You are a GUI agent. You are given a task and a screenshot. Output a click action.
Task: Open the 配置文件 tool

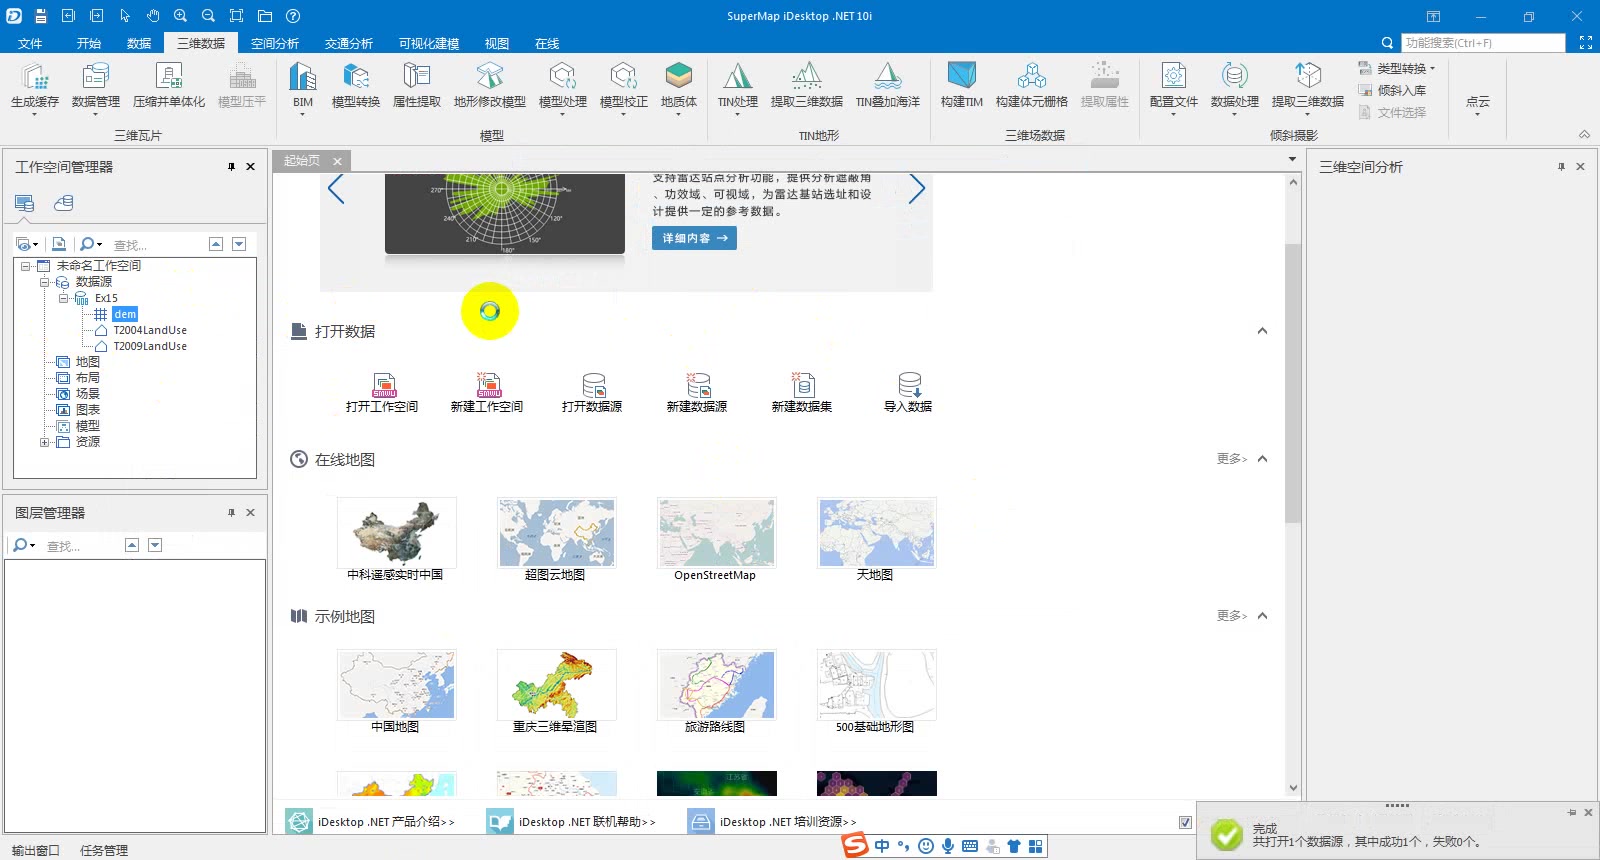tap(1174, 87)
